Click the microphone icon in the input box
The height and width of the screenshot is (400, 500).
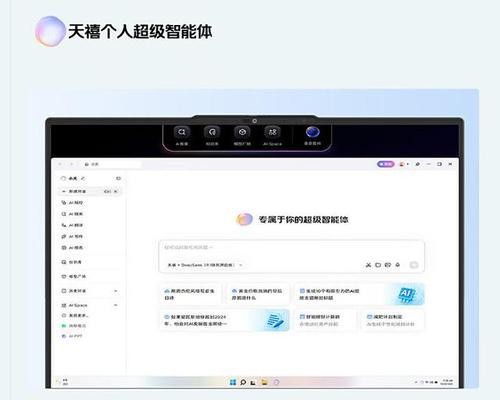pyautogui.click(x=397, y=265)
